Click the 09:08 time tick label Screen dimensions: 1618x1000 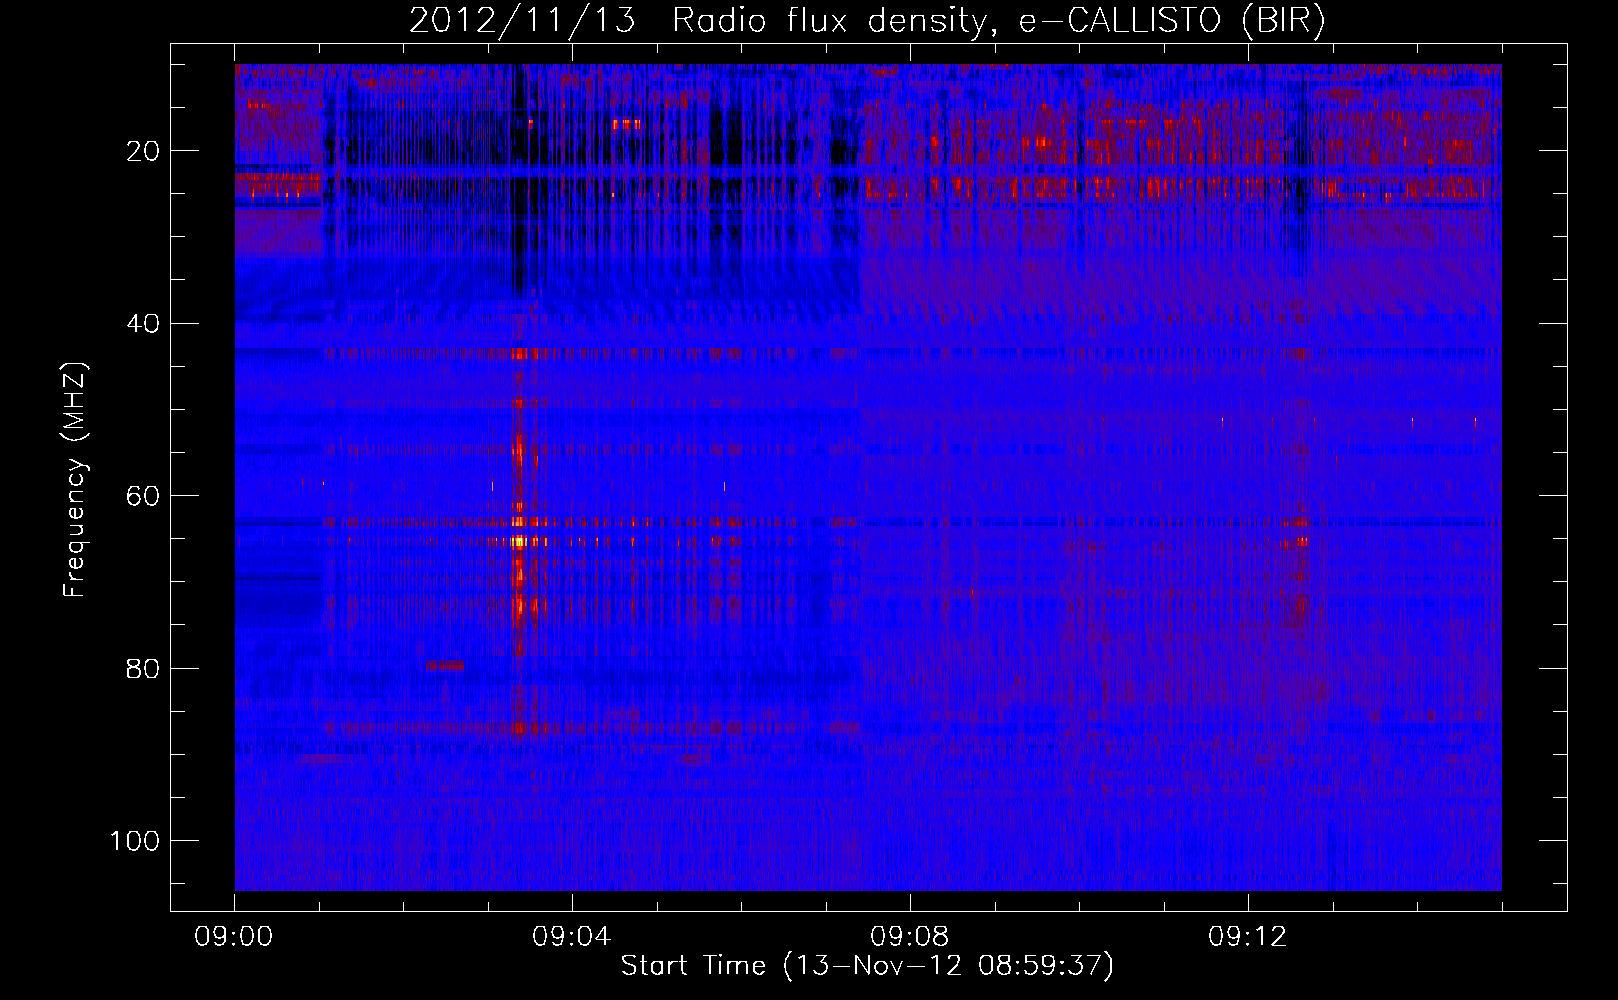[910, 938]
